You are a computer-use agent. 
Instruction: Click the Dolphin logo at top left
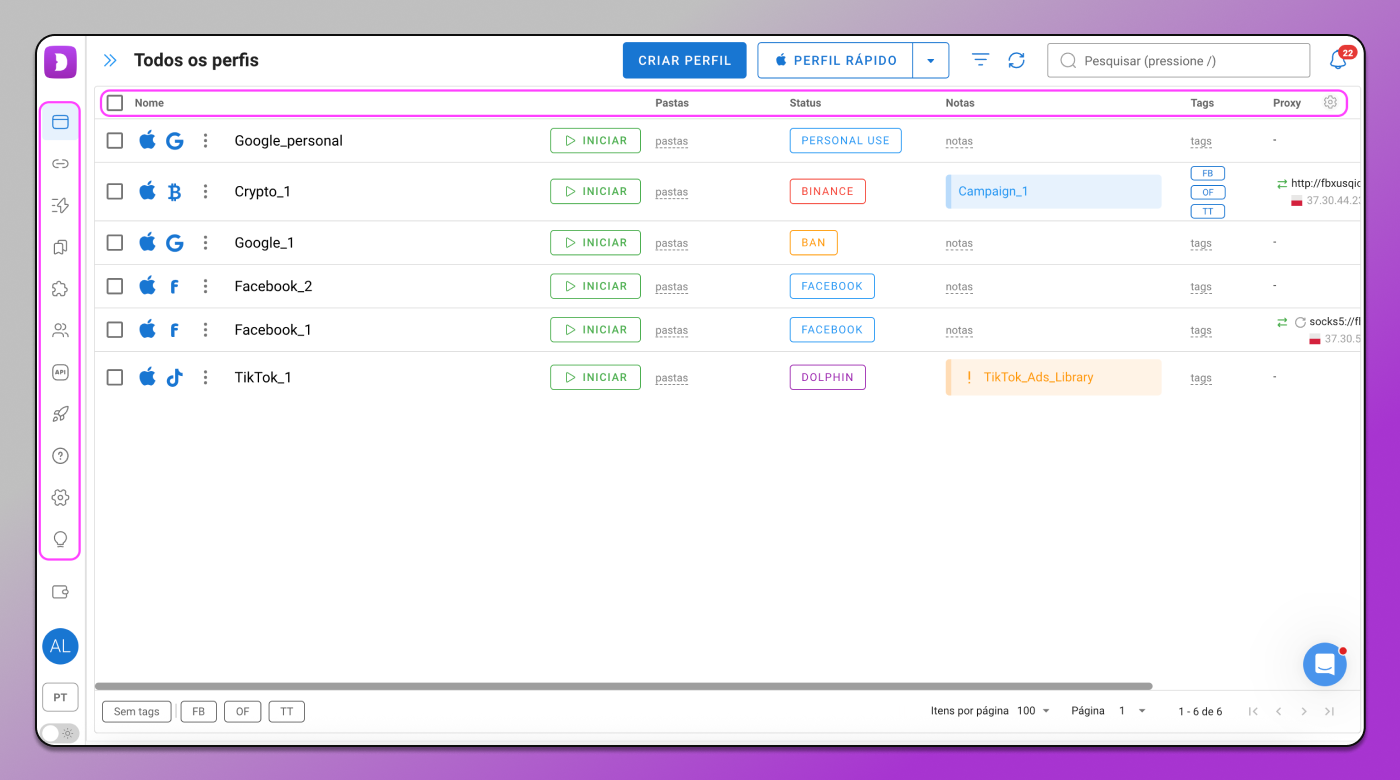[60, 62]
